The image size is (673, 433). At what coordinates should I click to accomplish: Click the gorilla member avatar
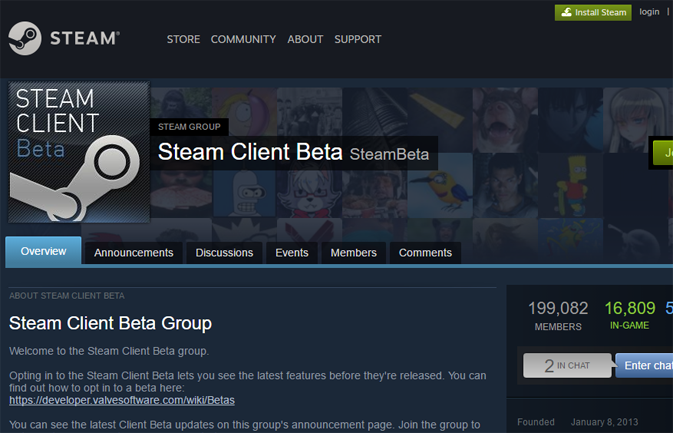[181, 103]
